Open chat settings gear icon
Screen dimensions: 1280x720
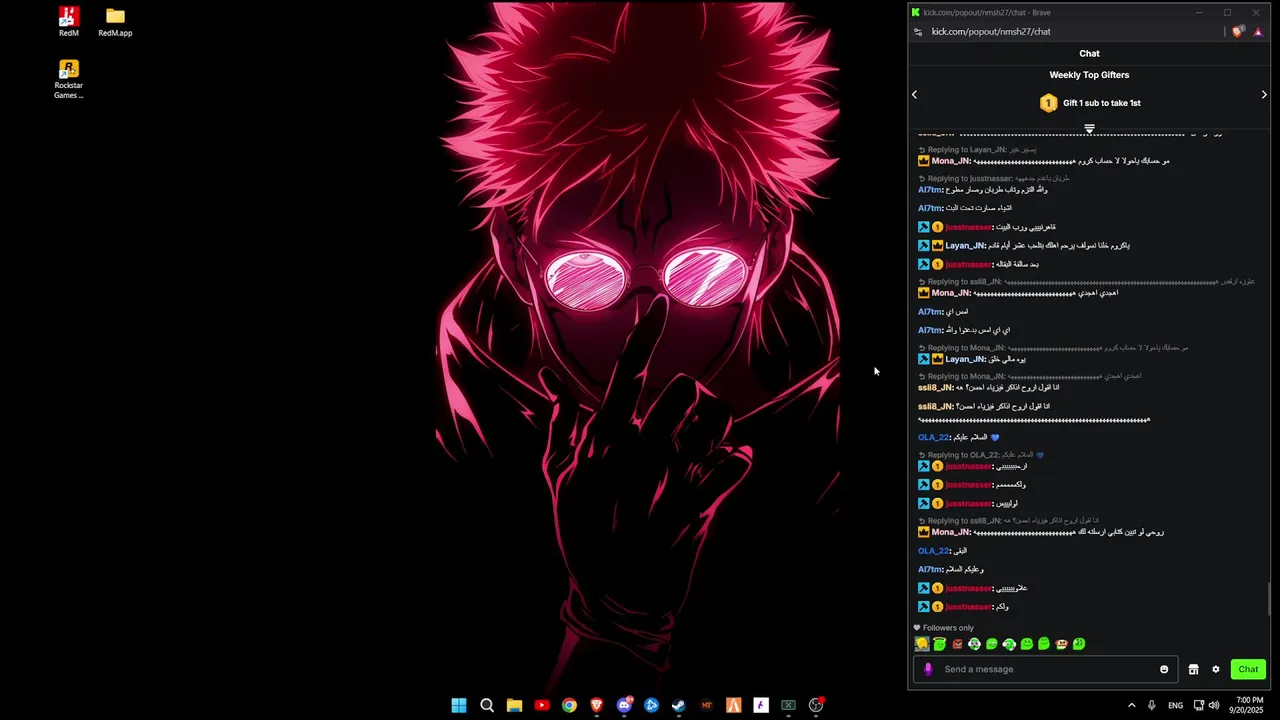(1216, 669)
